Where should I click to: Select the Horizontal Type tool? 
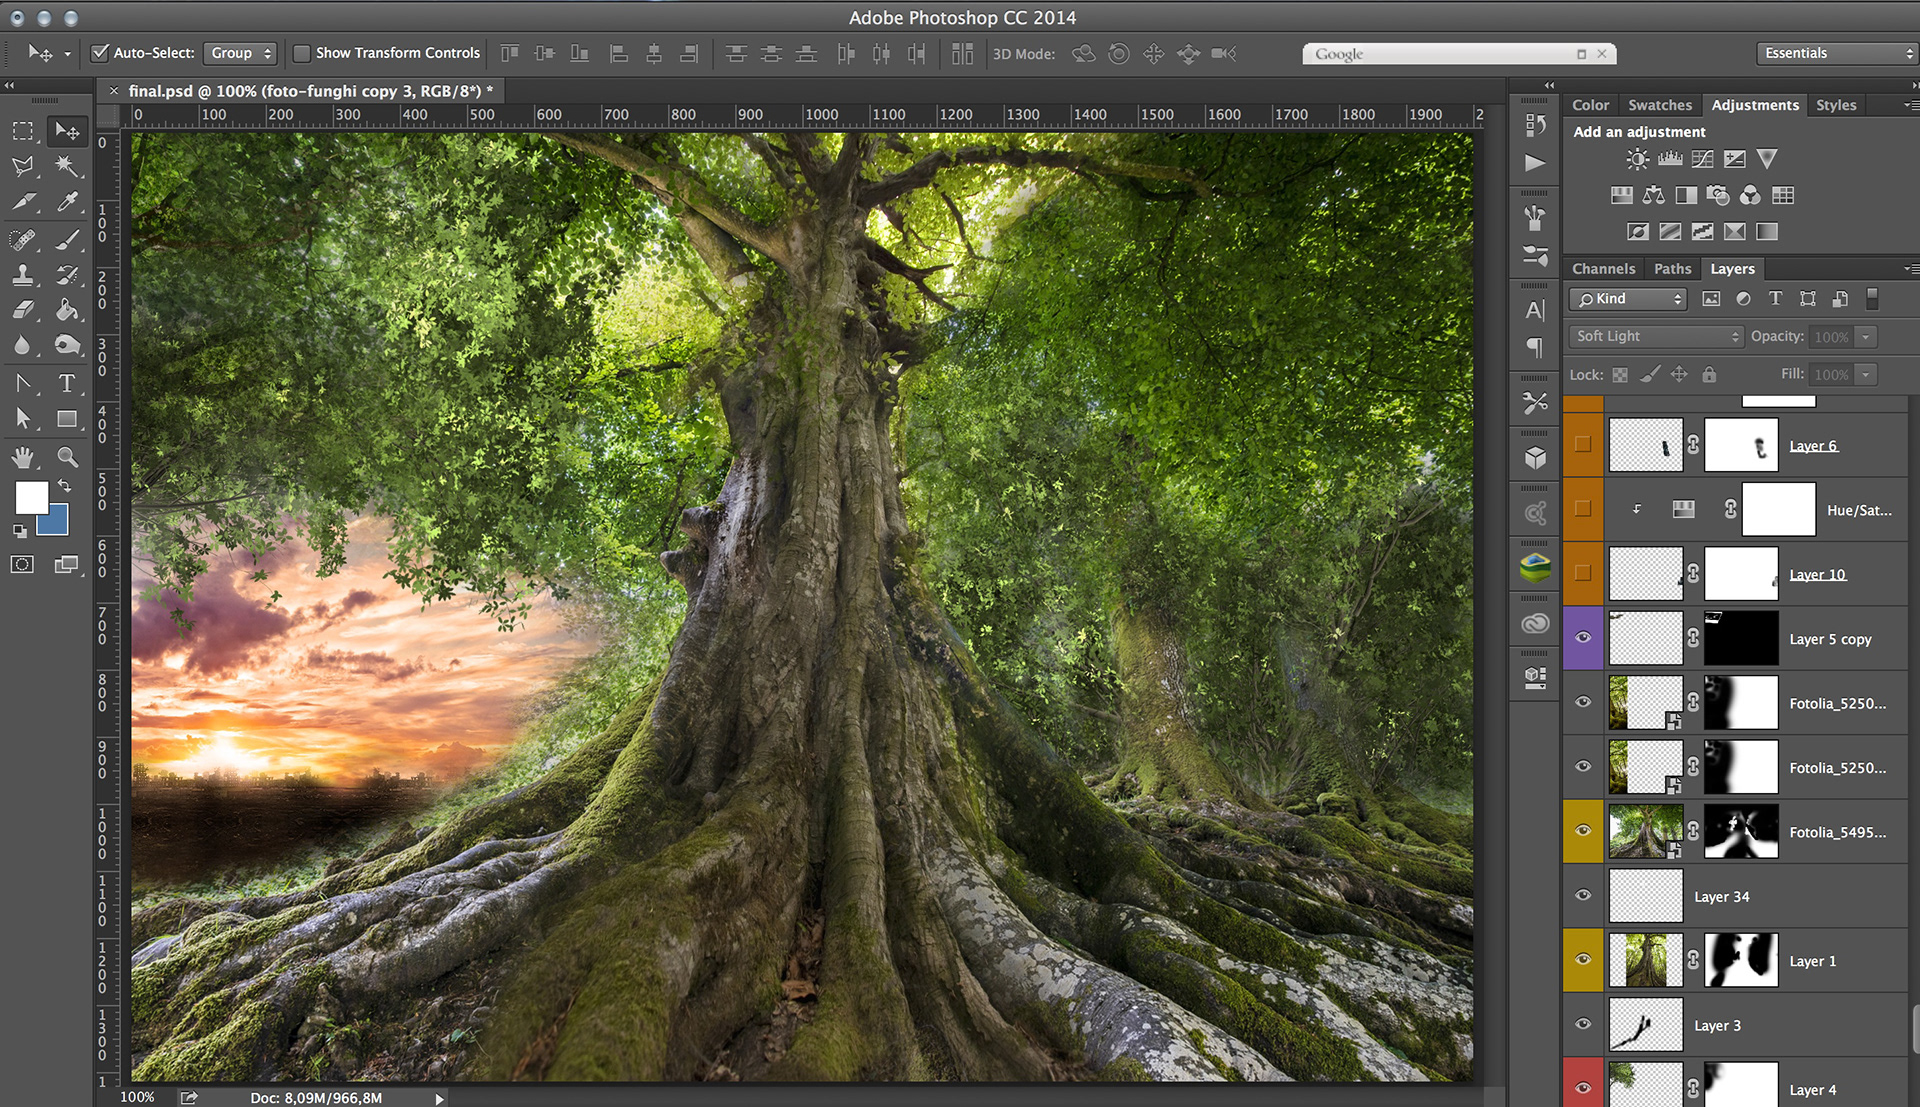pyautogui.click(x=67, y=383)
